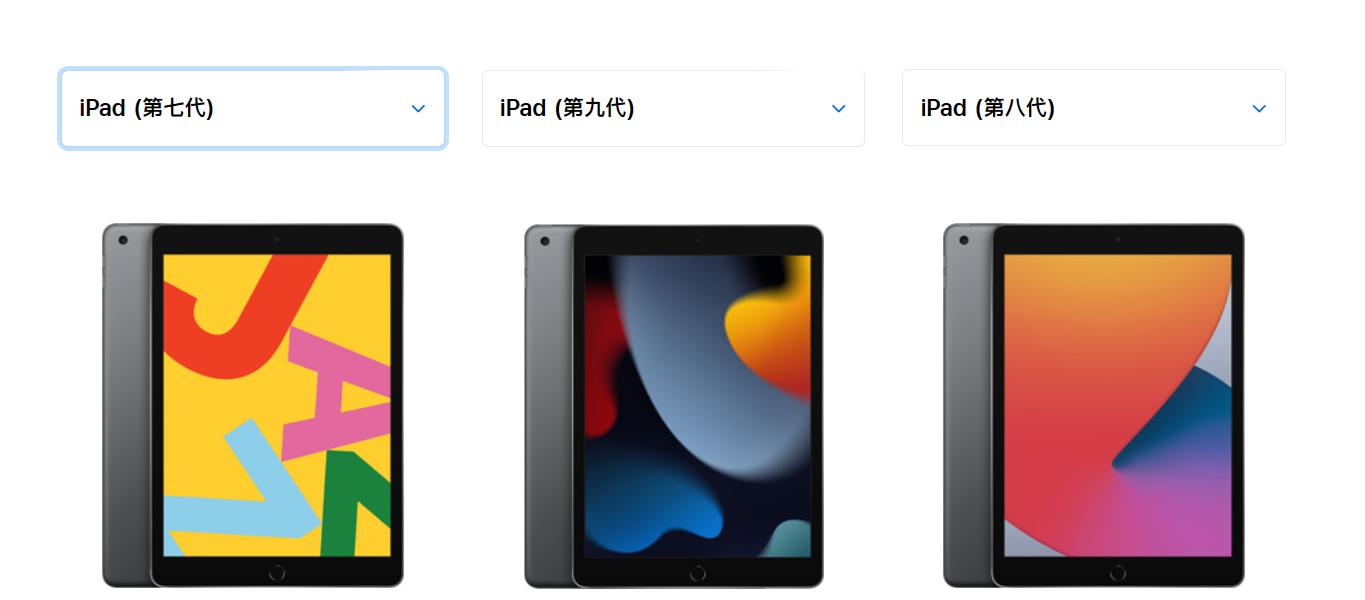The width and height of the screenshot is (1365, 600).
Task: Click chevron arrow beside iPad (第九代)
Action: (838, 108)
